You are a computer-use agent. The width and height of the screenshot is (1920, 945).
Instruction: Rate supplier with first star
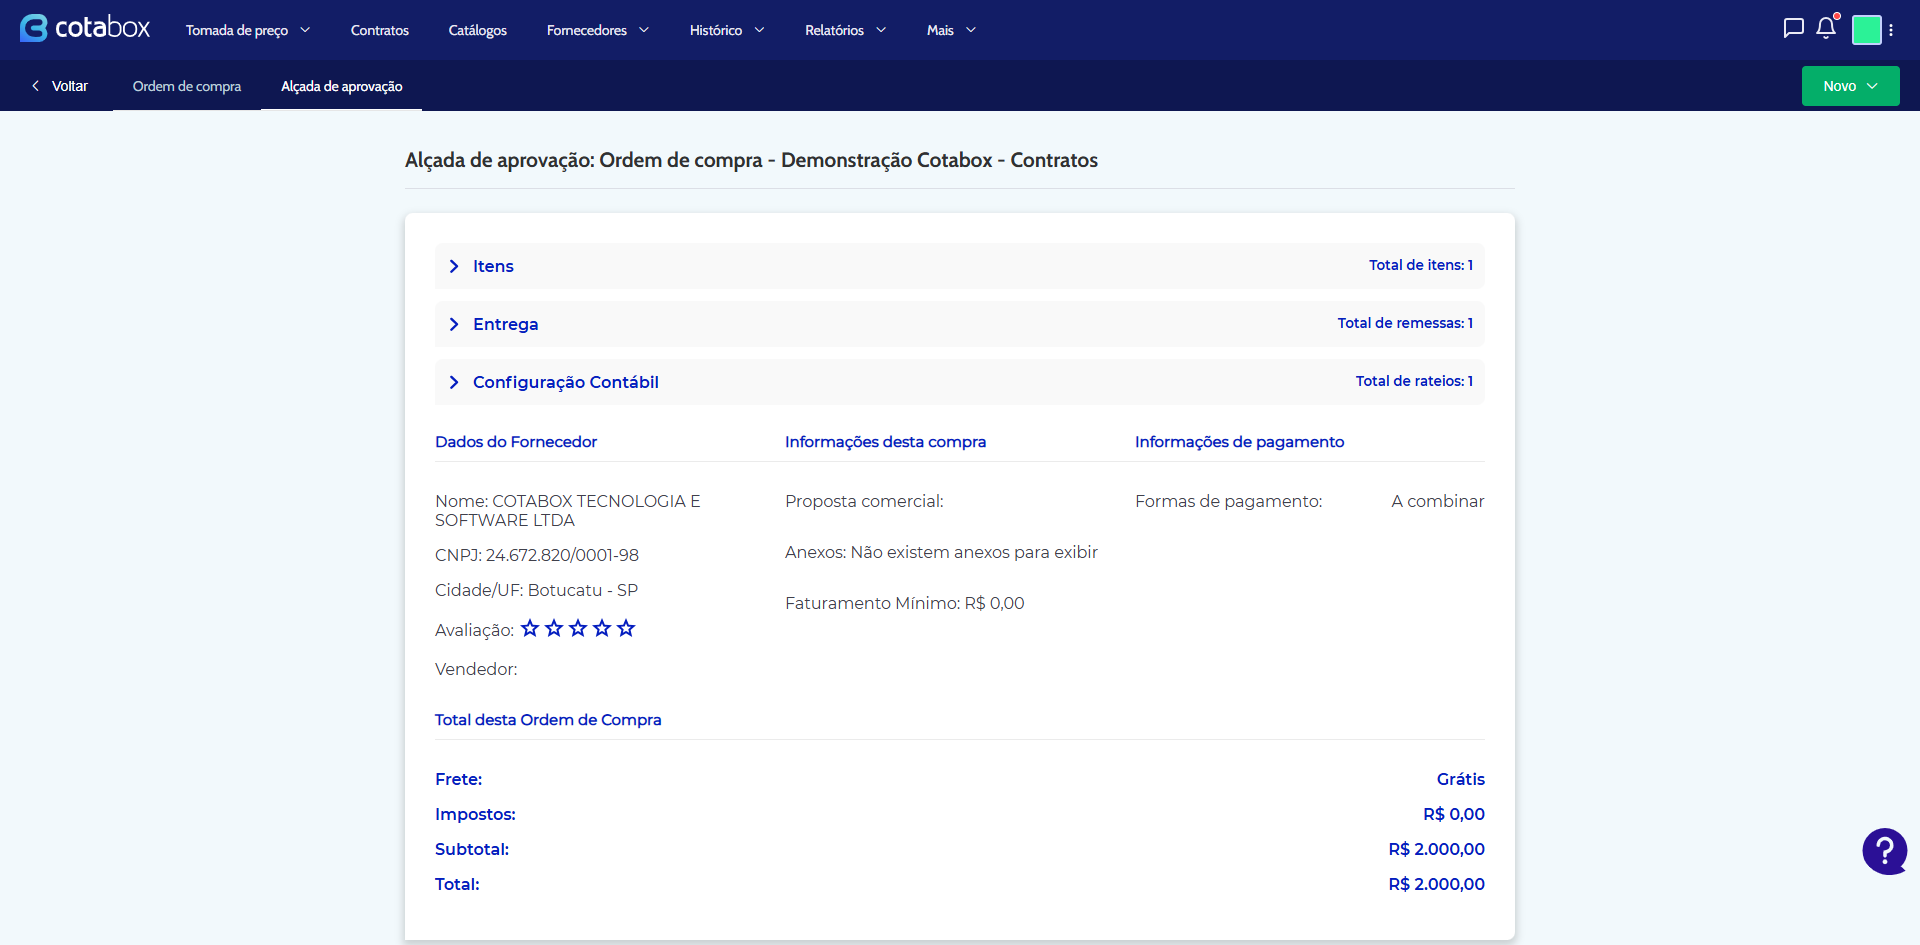tap(530, 628)
